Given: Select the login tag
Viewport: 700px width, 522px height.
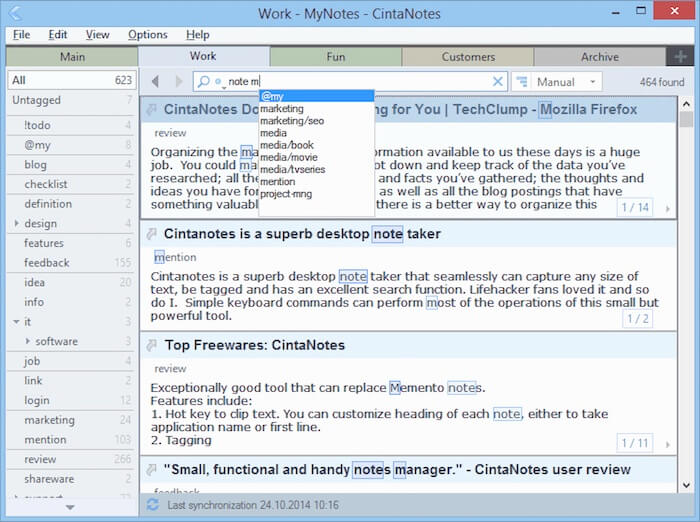Looking at the screenshot, I should 72,401.
